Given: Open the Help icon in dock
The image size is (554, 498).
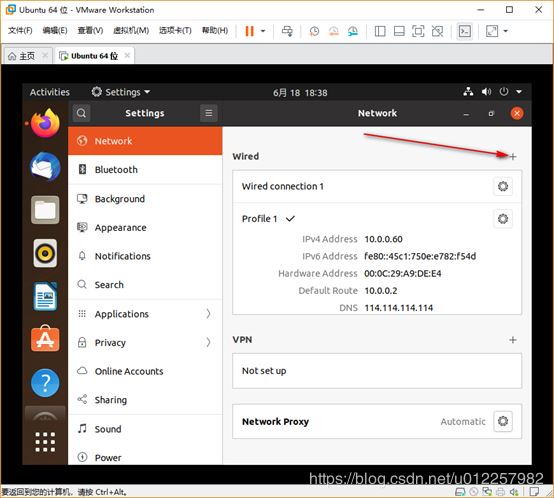Looking at the screenshot, I should (45, 383).
